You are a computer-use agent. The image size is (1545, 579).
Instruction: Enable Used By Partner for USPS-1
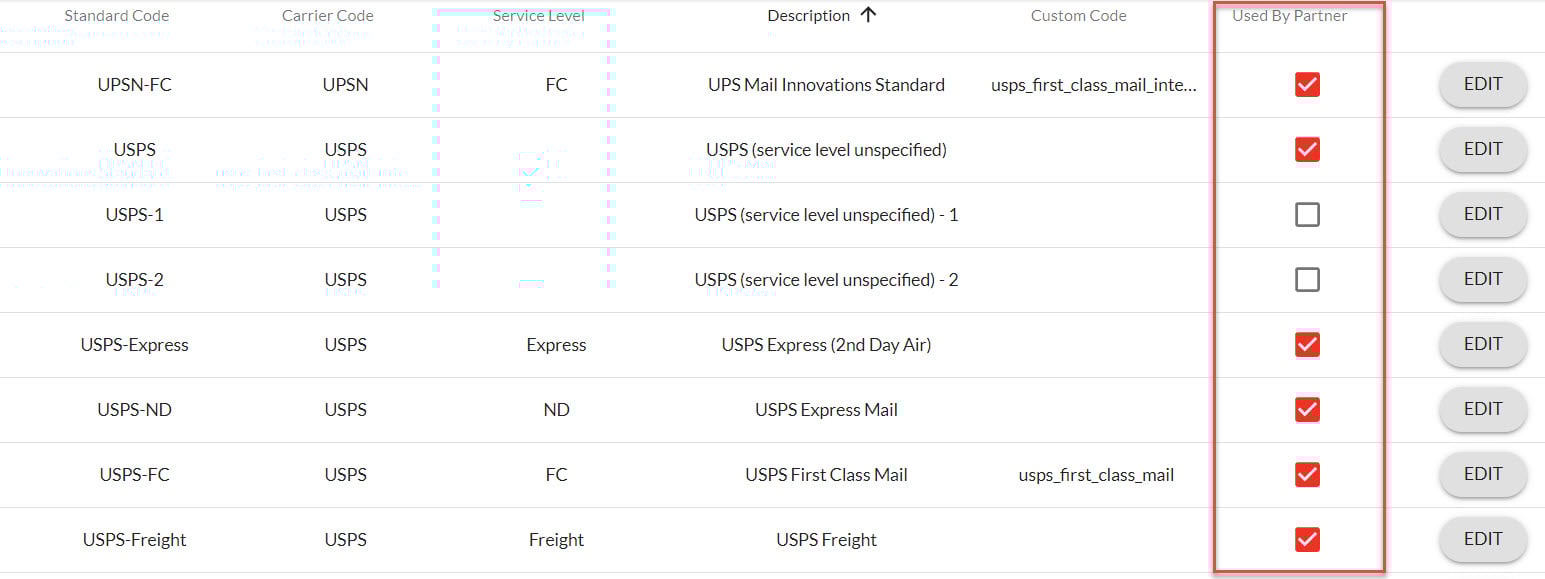[1306, 215]
